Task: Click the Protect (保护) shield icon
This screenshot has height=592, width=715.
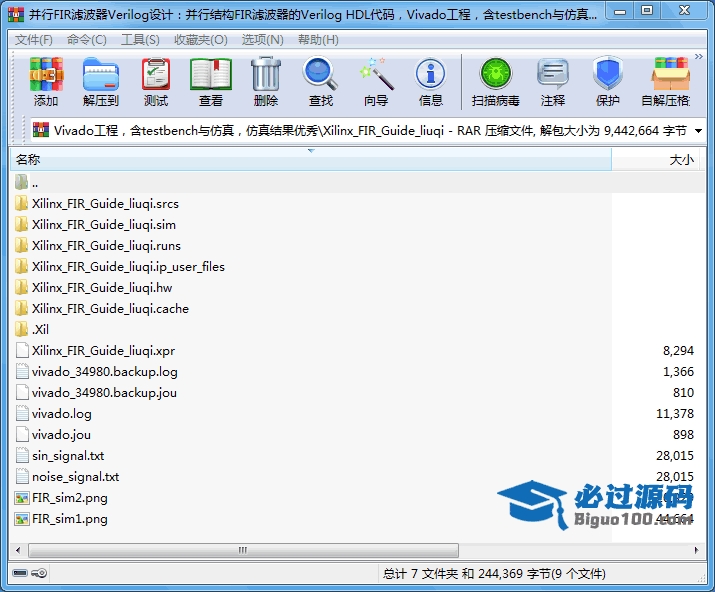Action: [x=608, y=73]
